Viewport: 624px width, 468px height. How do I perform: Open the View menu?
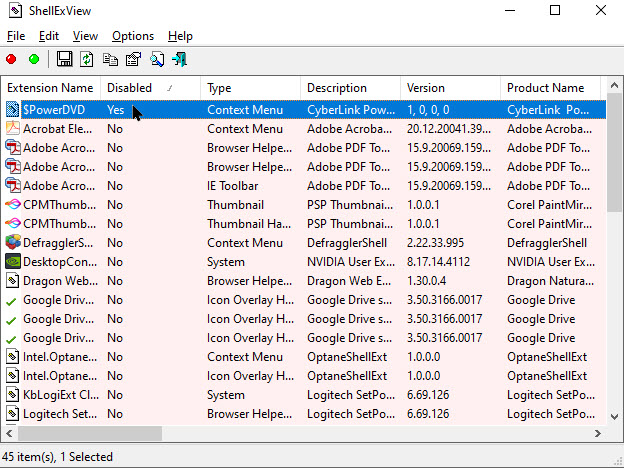coord(85,36)
